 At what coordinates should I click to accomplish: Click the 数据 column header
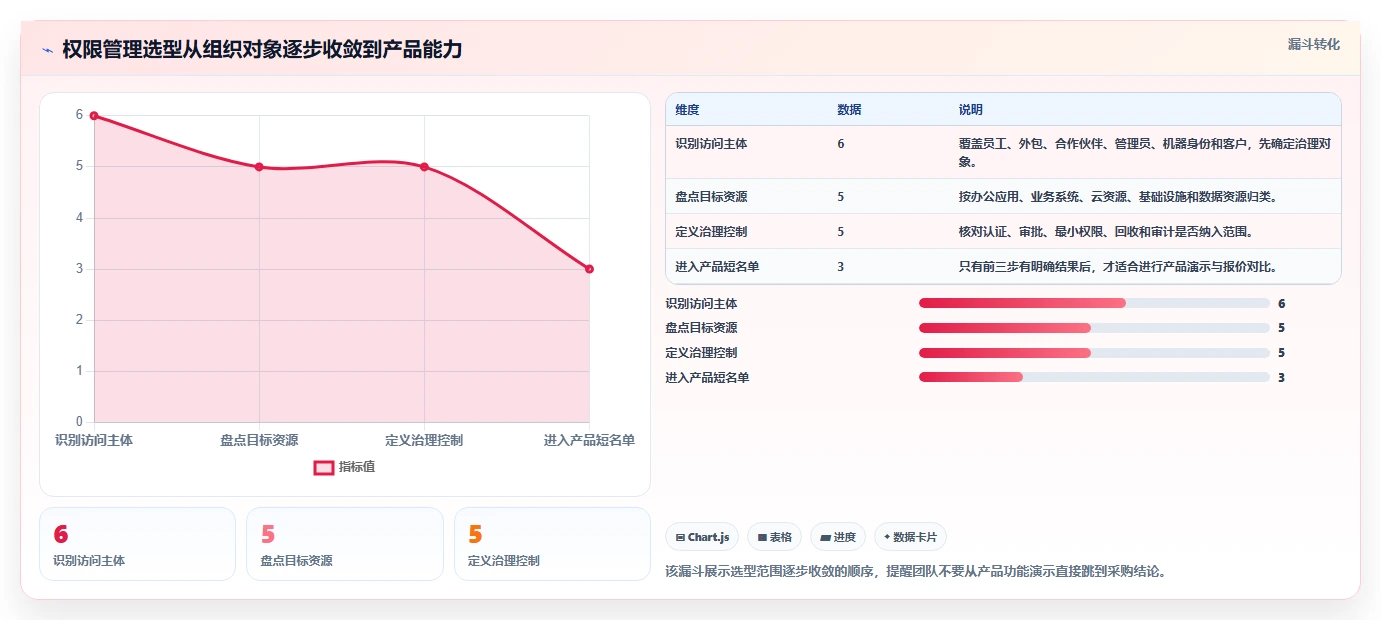[849, 110]
